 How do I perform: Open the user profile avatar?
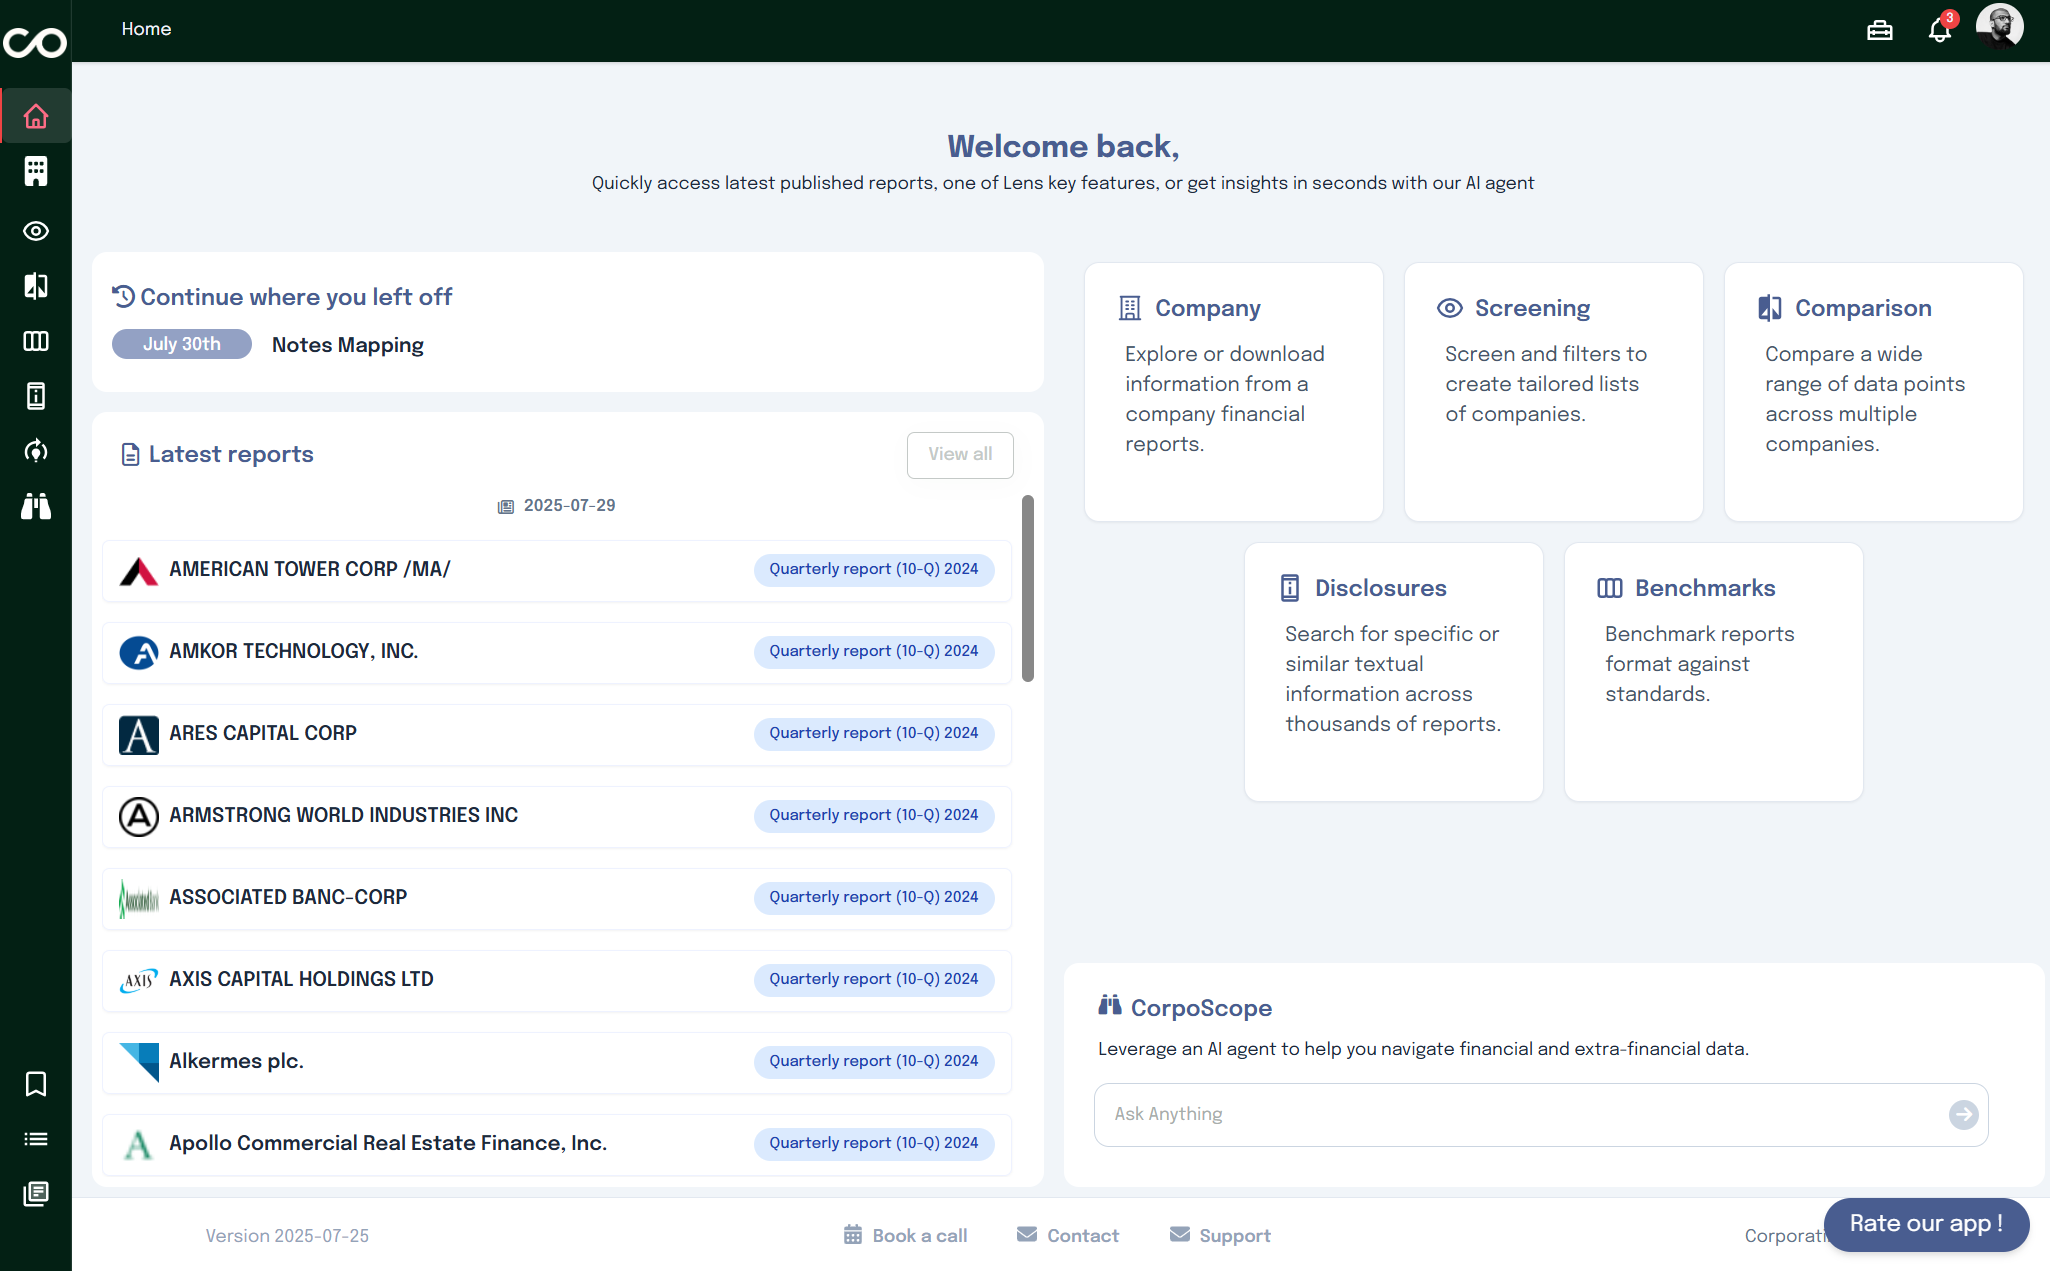(x=1999, y=27)
